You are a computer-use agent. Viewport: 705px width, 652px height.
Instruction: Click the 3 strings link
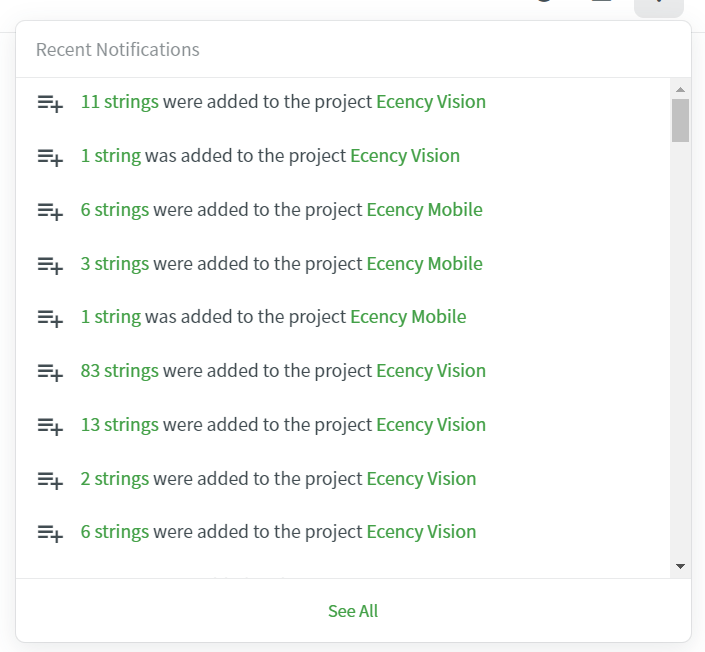point(115,263)
